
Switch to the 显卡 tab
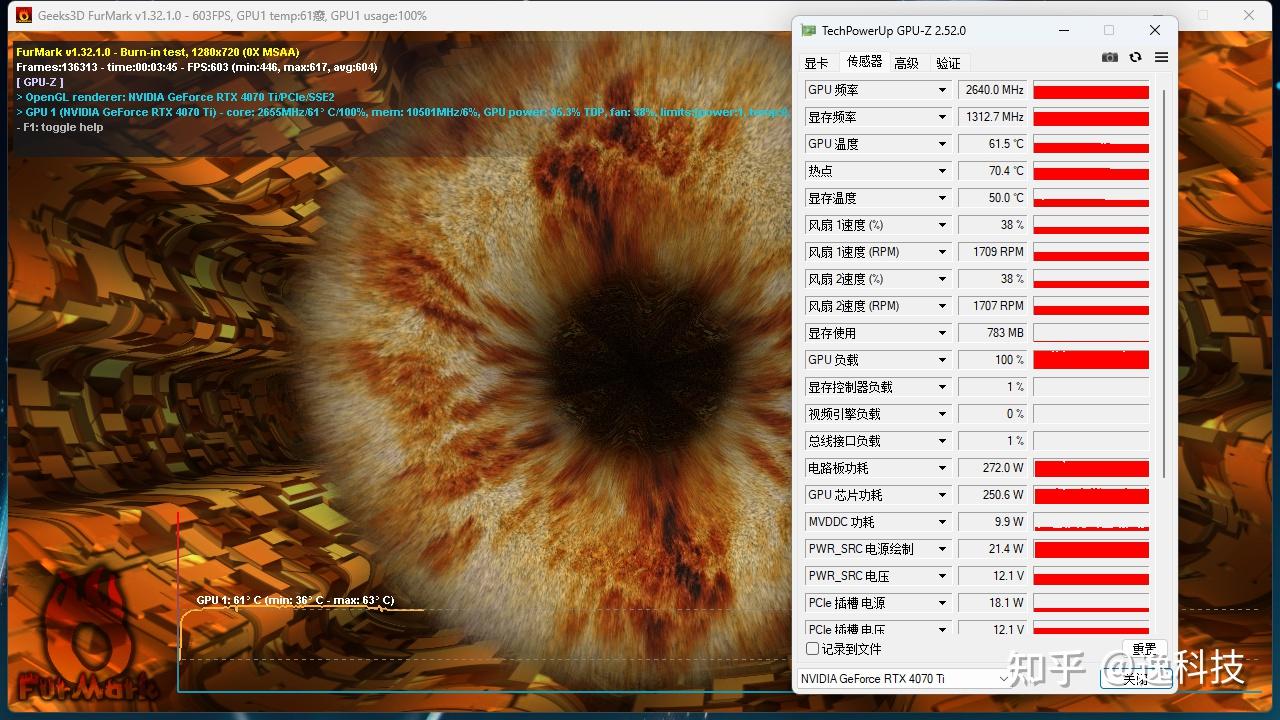816,63
